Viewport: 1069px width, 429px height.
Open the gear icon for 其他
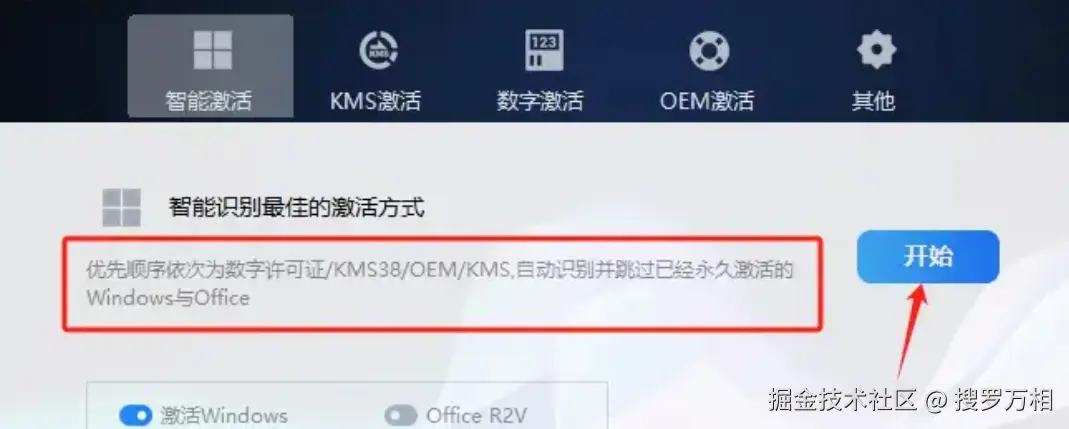[x=876, y=50]
